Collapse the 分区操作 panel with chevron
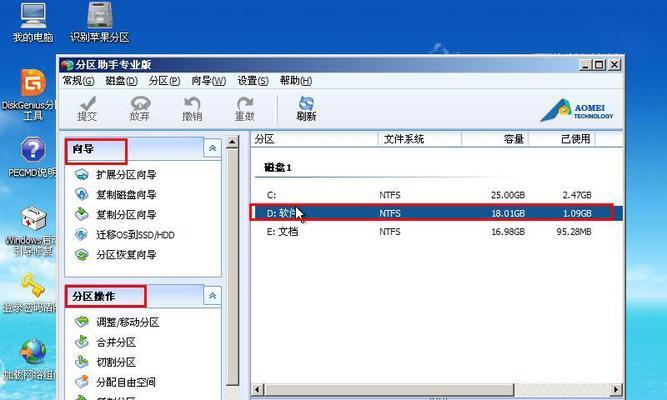 click(x=212, y=295)
